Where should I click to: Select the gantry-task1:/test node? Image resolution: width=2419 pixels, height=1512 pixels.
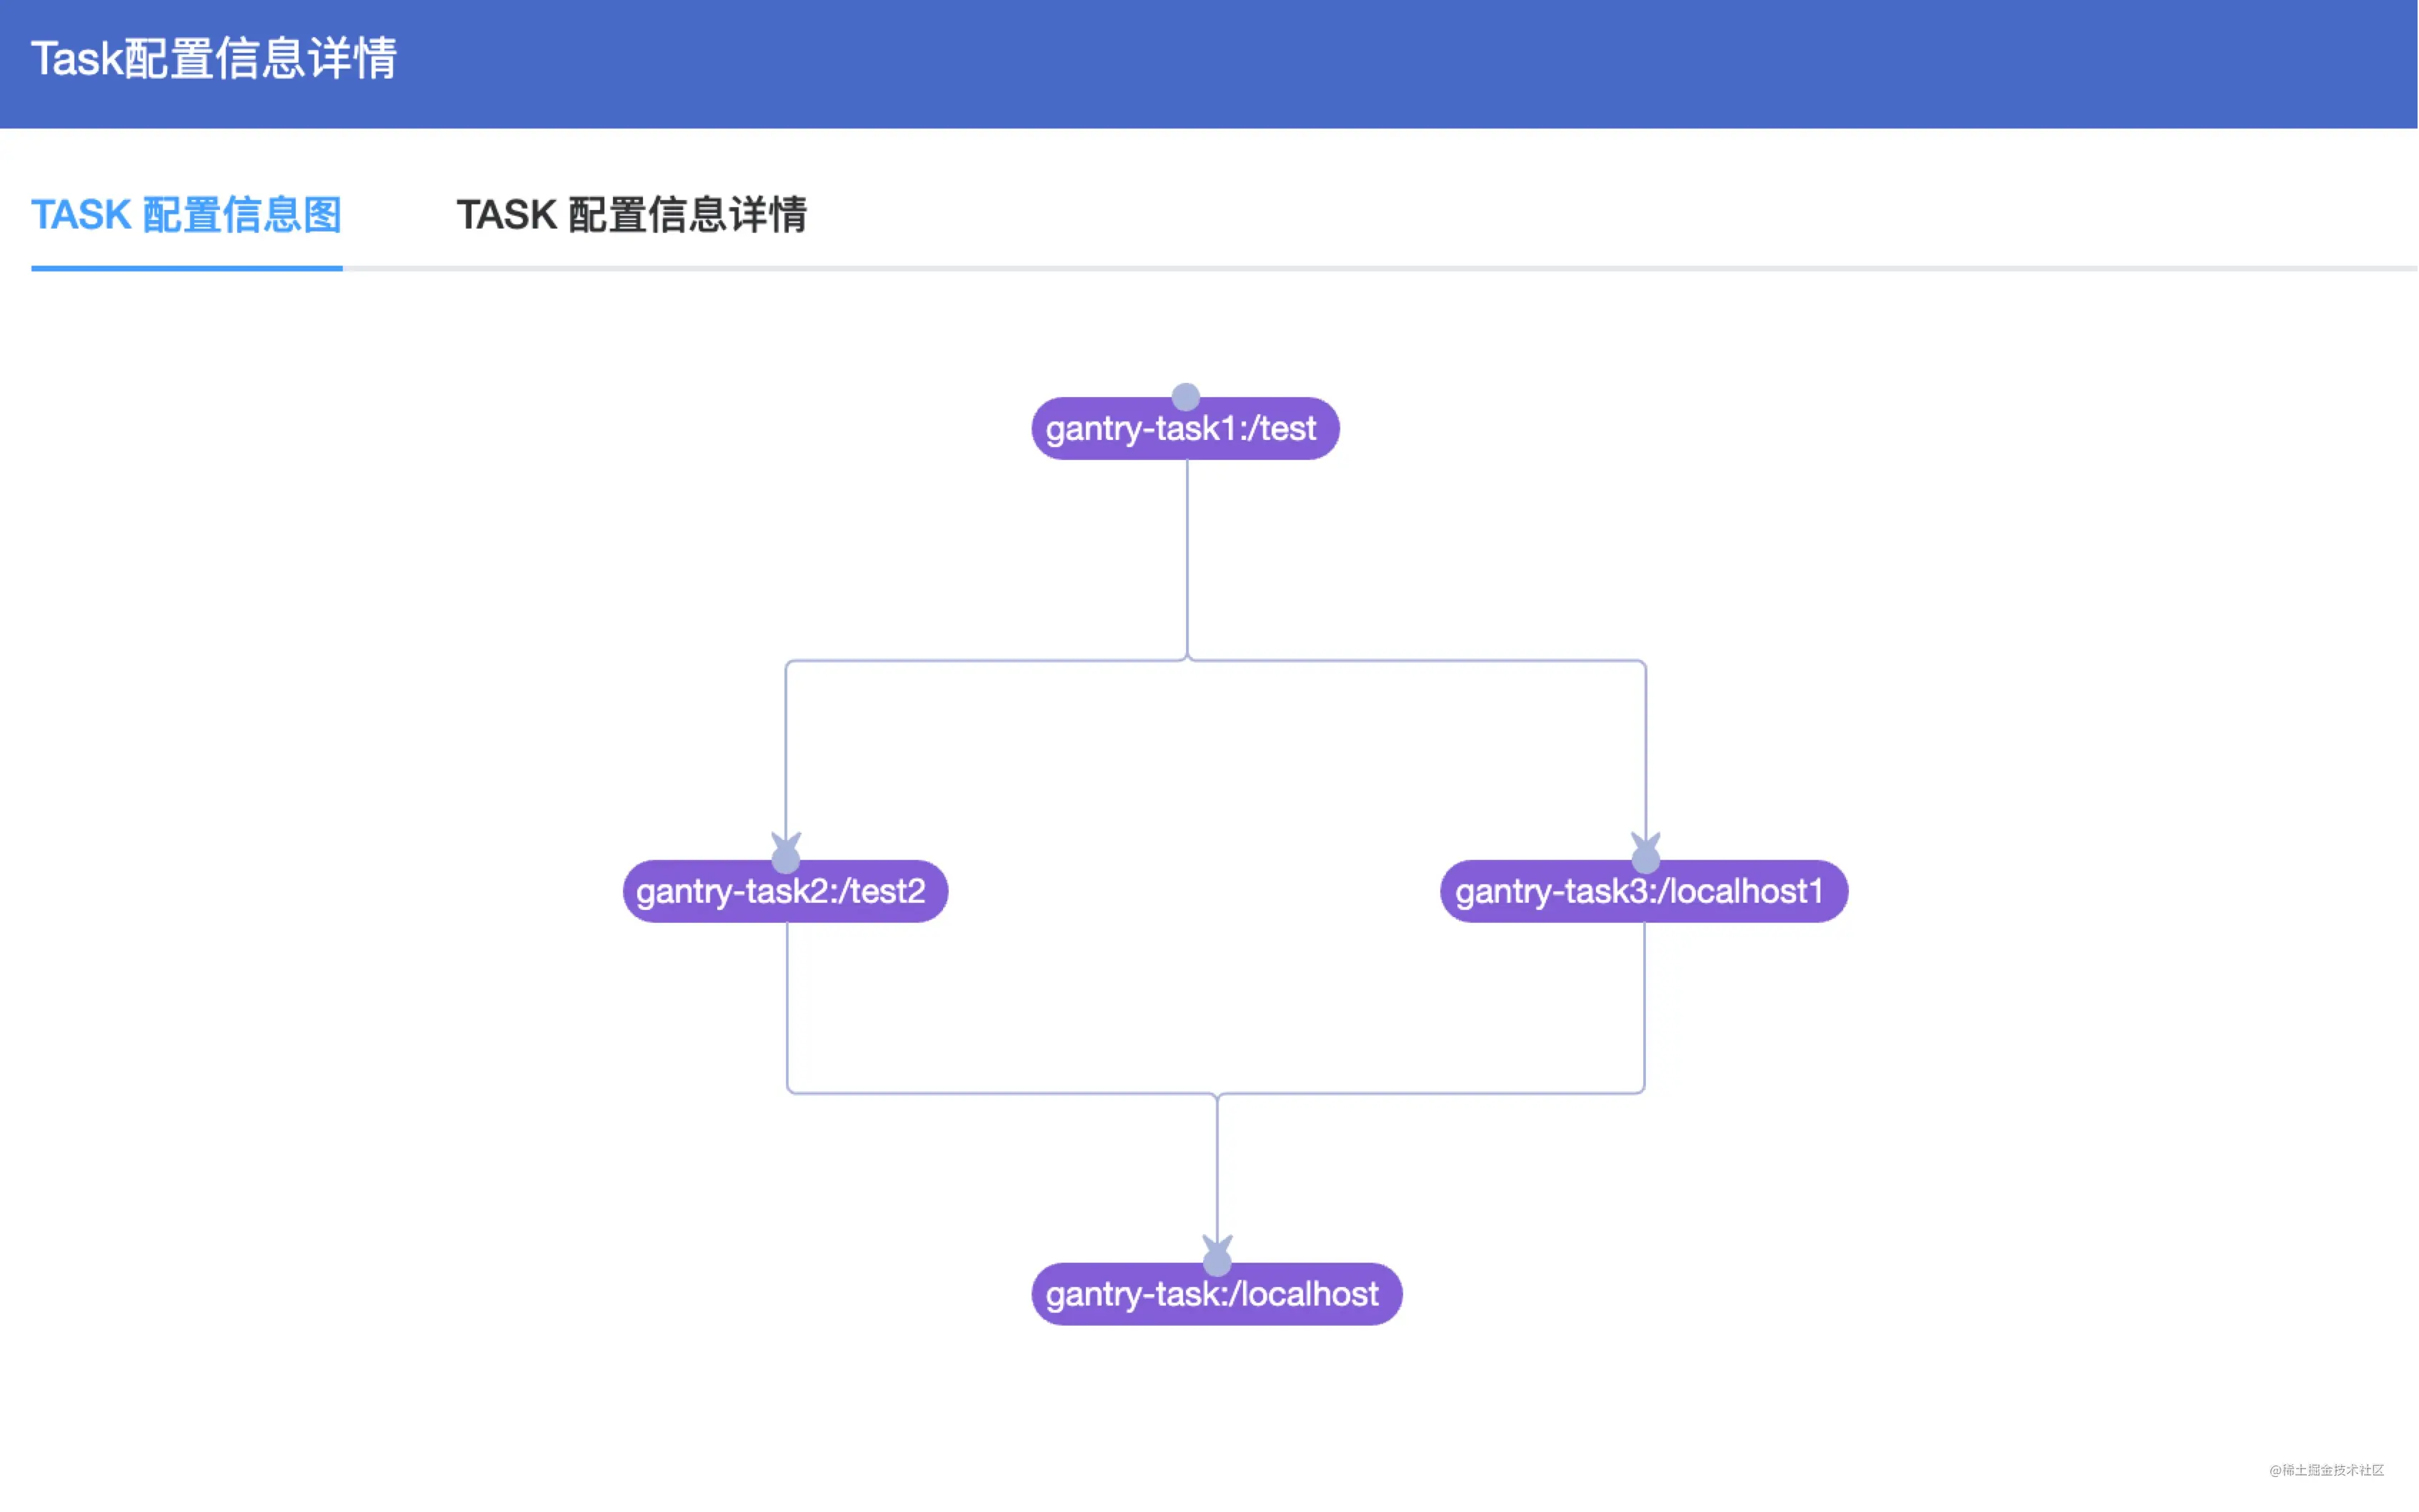pos(1186,429)
